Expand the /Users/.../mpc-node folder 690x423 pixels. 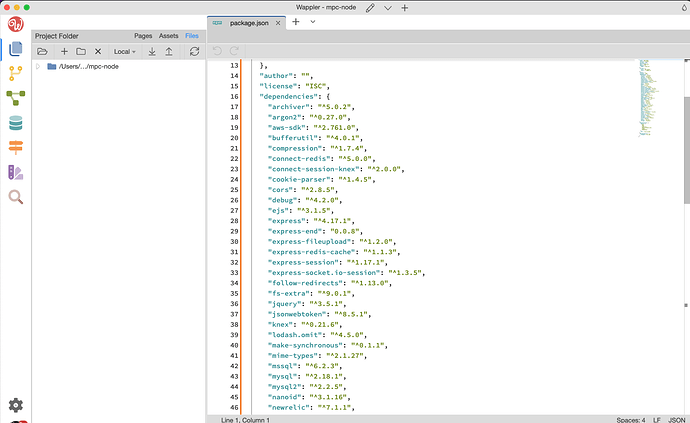pyautogui.click(x=38, y=67)
